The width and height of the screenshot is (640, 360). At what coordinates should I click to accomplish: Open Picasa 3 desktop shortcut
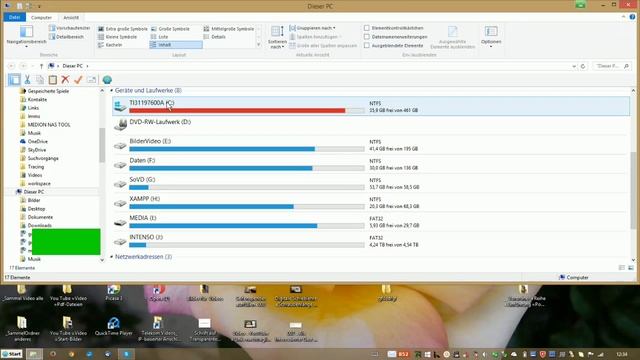click(x=113, y=293)
